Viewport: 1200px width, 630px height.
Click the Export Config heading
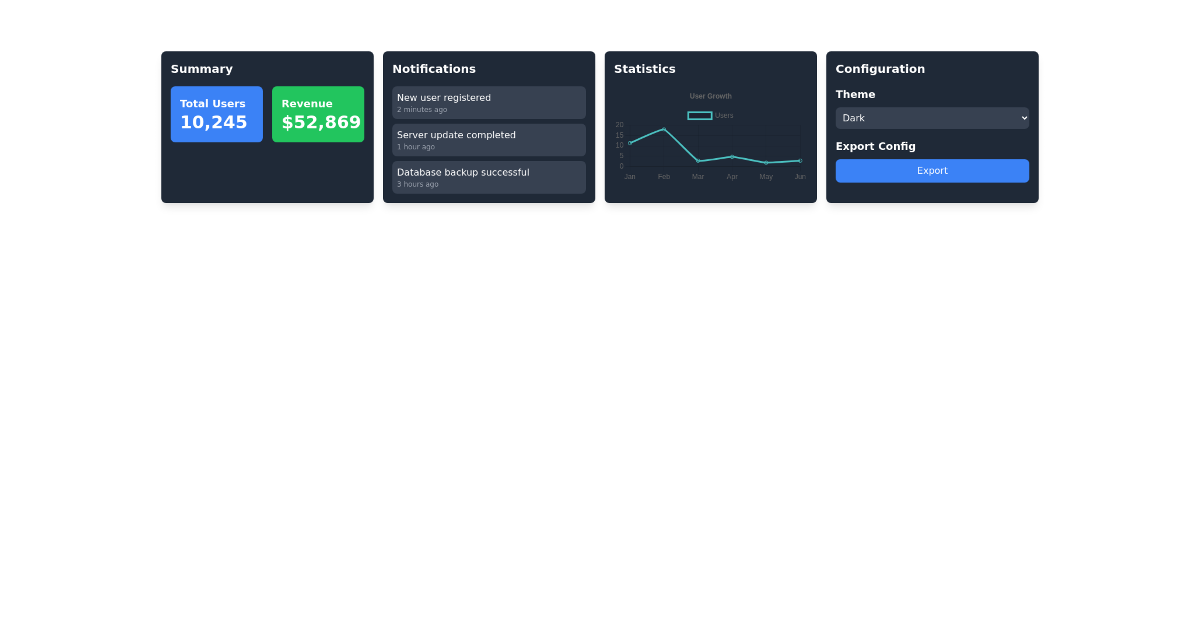tap(876, 146)
